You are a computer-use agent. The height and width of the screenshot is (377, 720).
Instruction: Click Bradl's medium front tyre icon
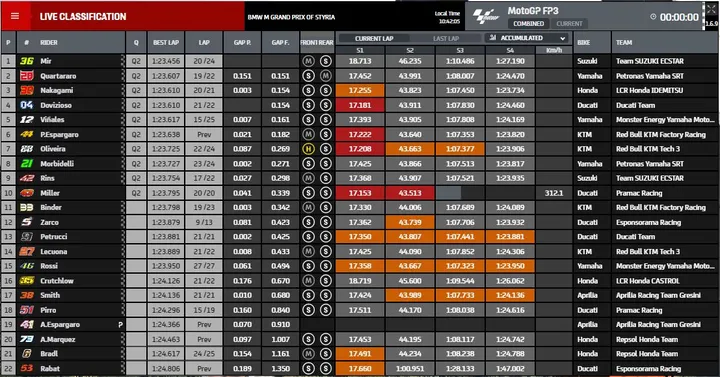[x=308, y=354]
